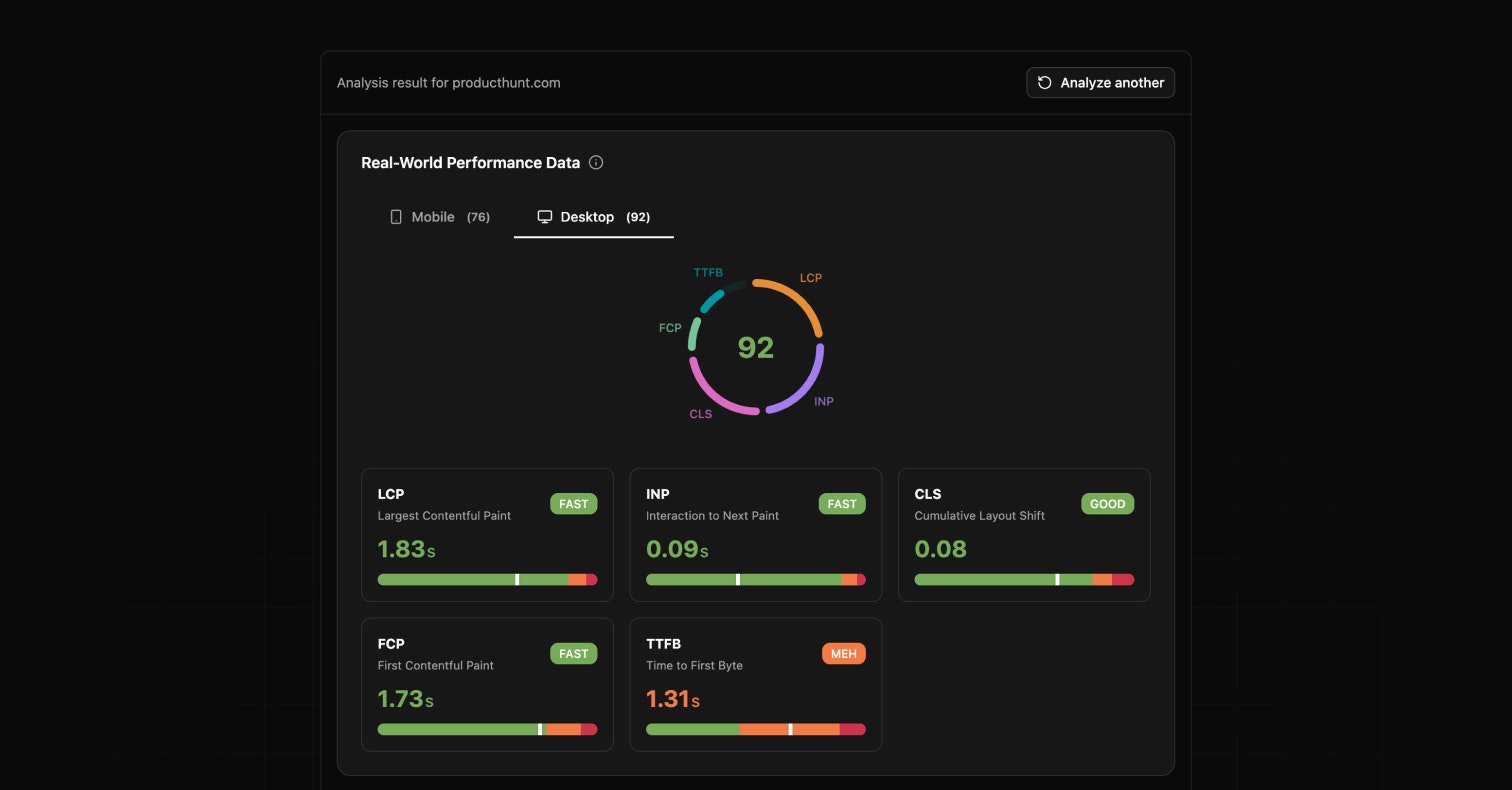Click the 92 score in gauge center
The height and width of the screenshot is (790, 1512).
756,348
